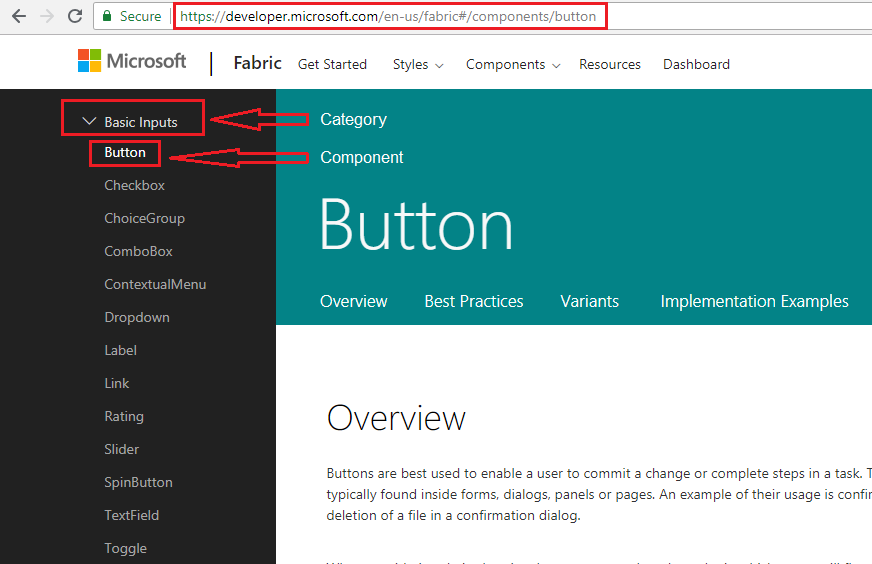Switch to the Variants tab
Screen dimensions: 872x564
coord(589,301)
